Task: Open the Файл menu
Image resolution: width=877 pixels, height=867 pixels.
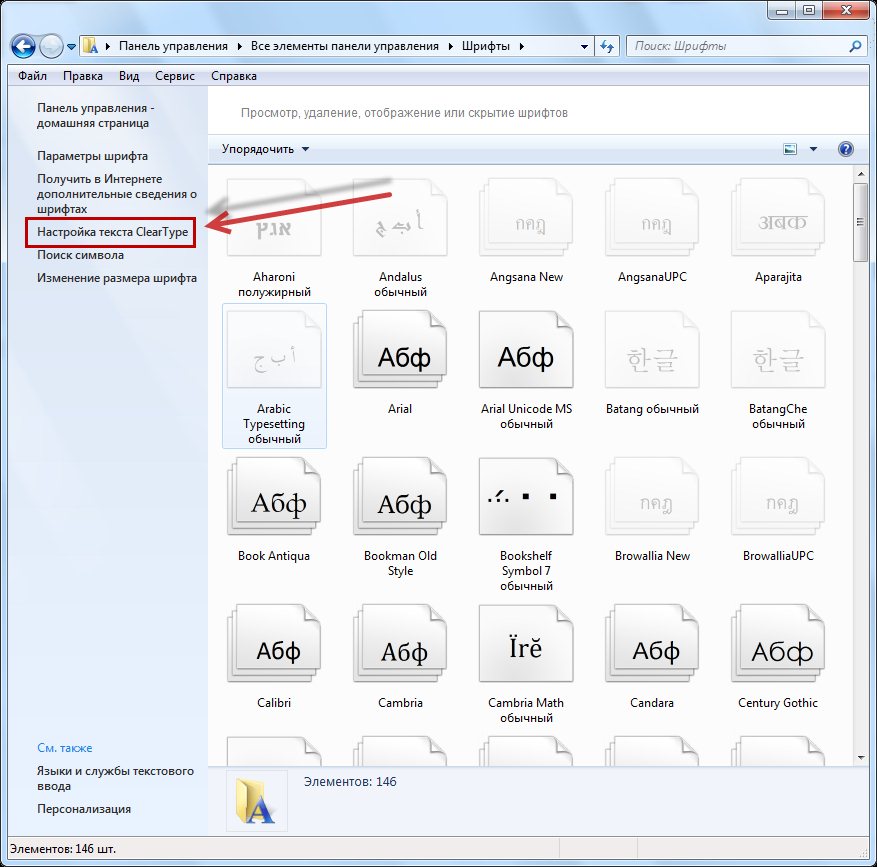Action: pyautogui.click(x=32, y=76)
